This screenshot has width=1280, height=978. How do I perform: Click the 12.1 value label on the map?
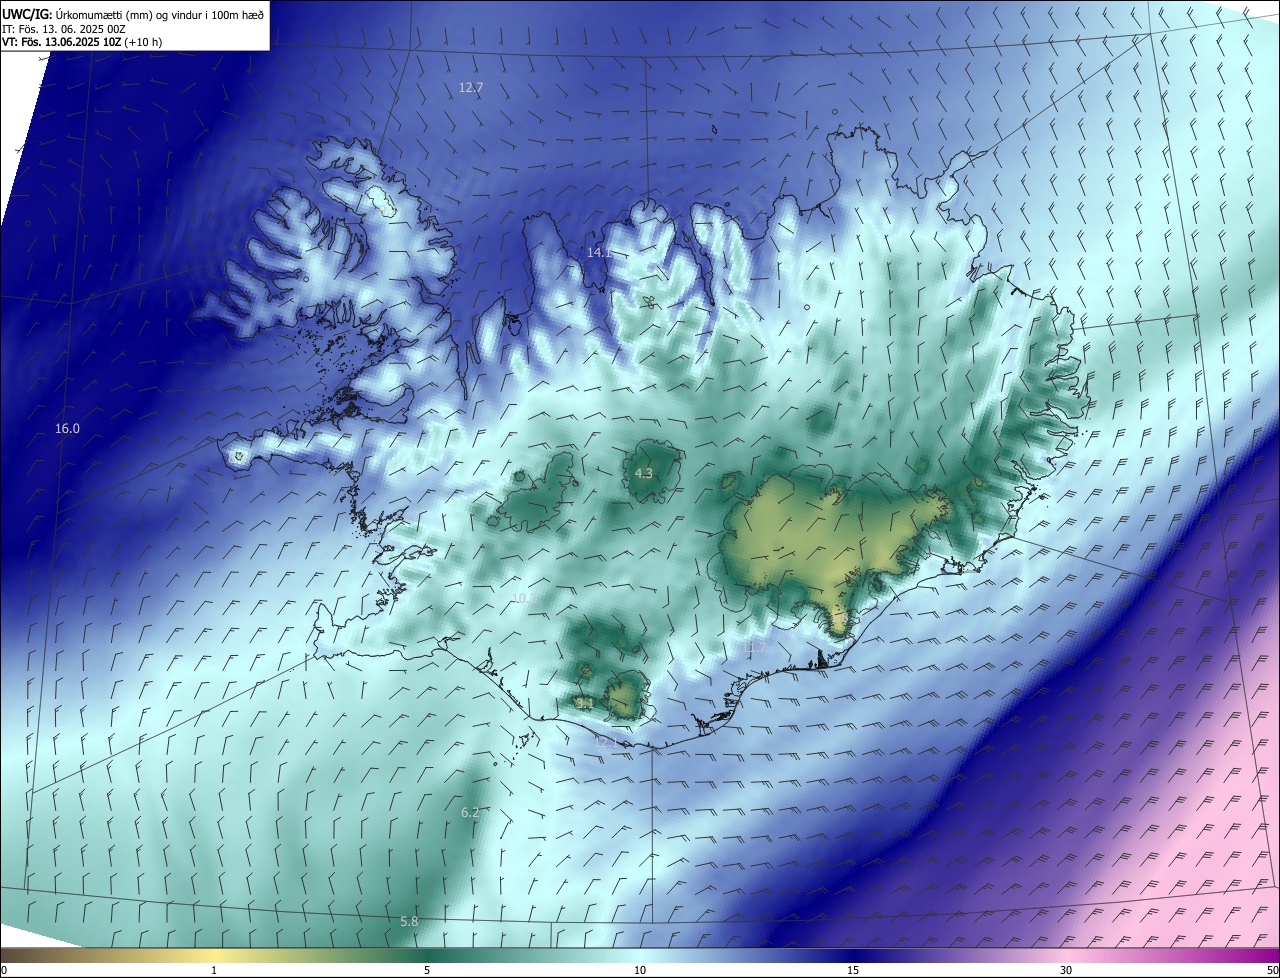[x=606, y=743]
